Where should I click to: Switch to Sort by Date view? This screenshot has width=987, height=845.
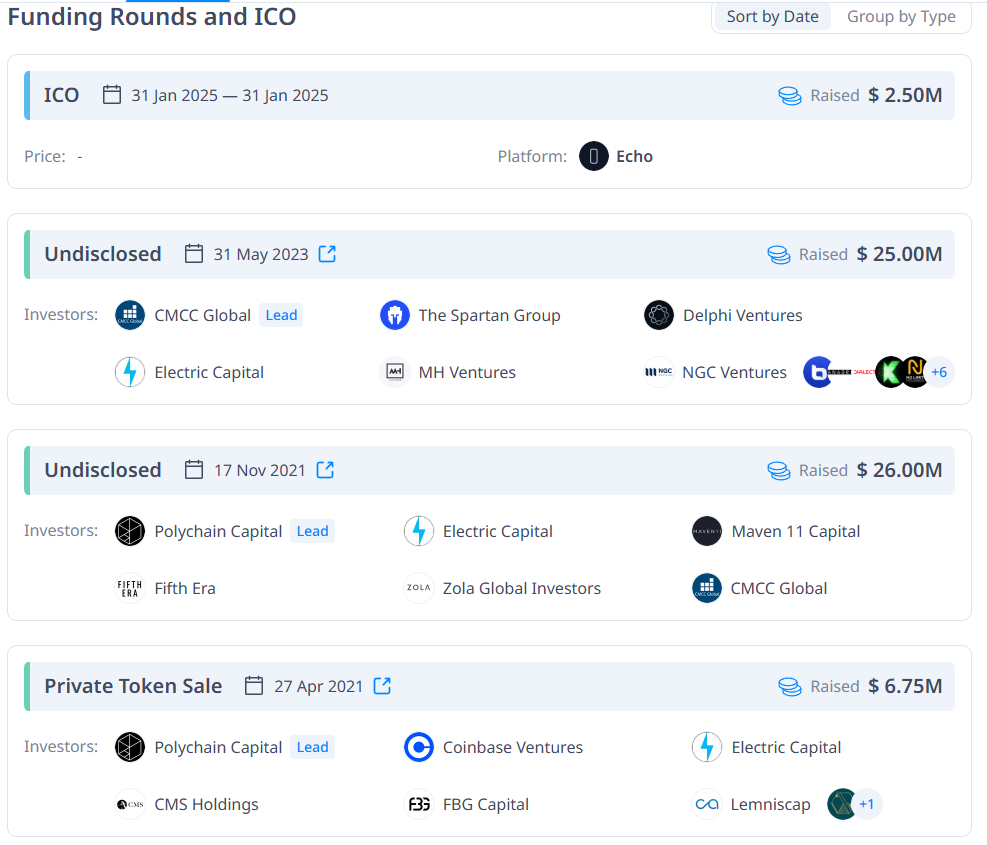click(x=772, y=16)
